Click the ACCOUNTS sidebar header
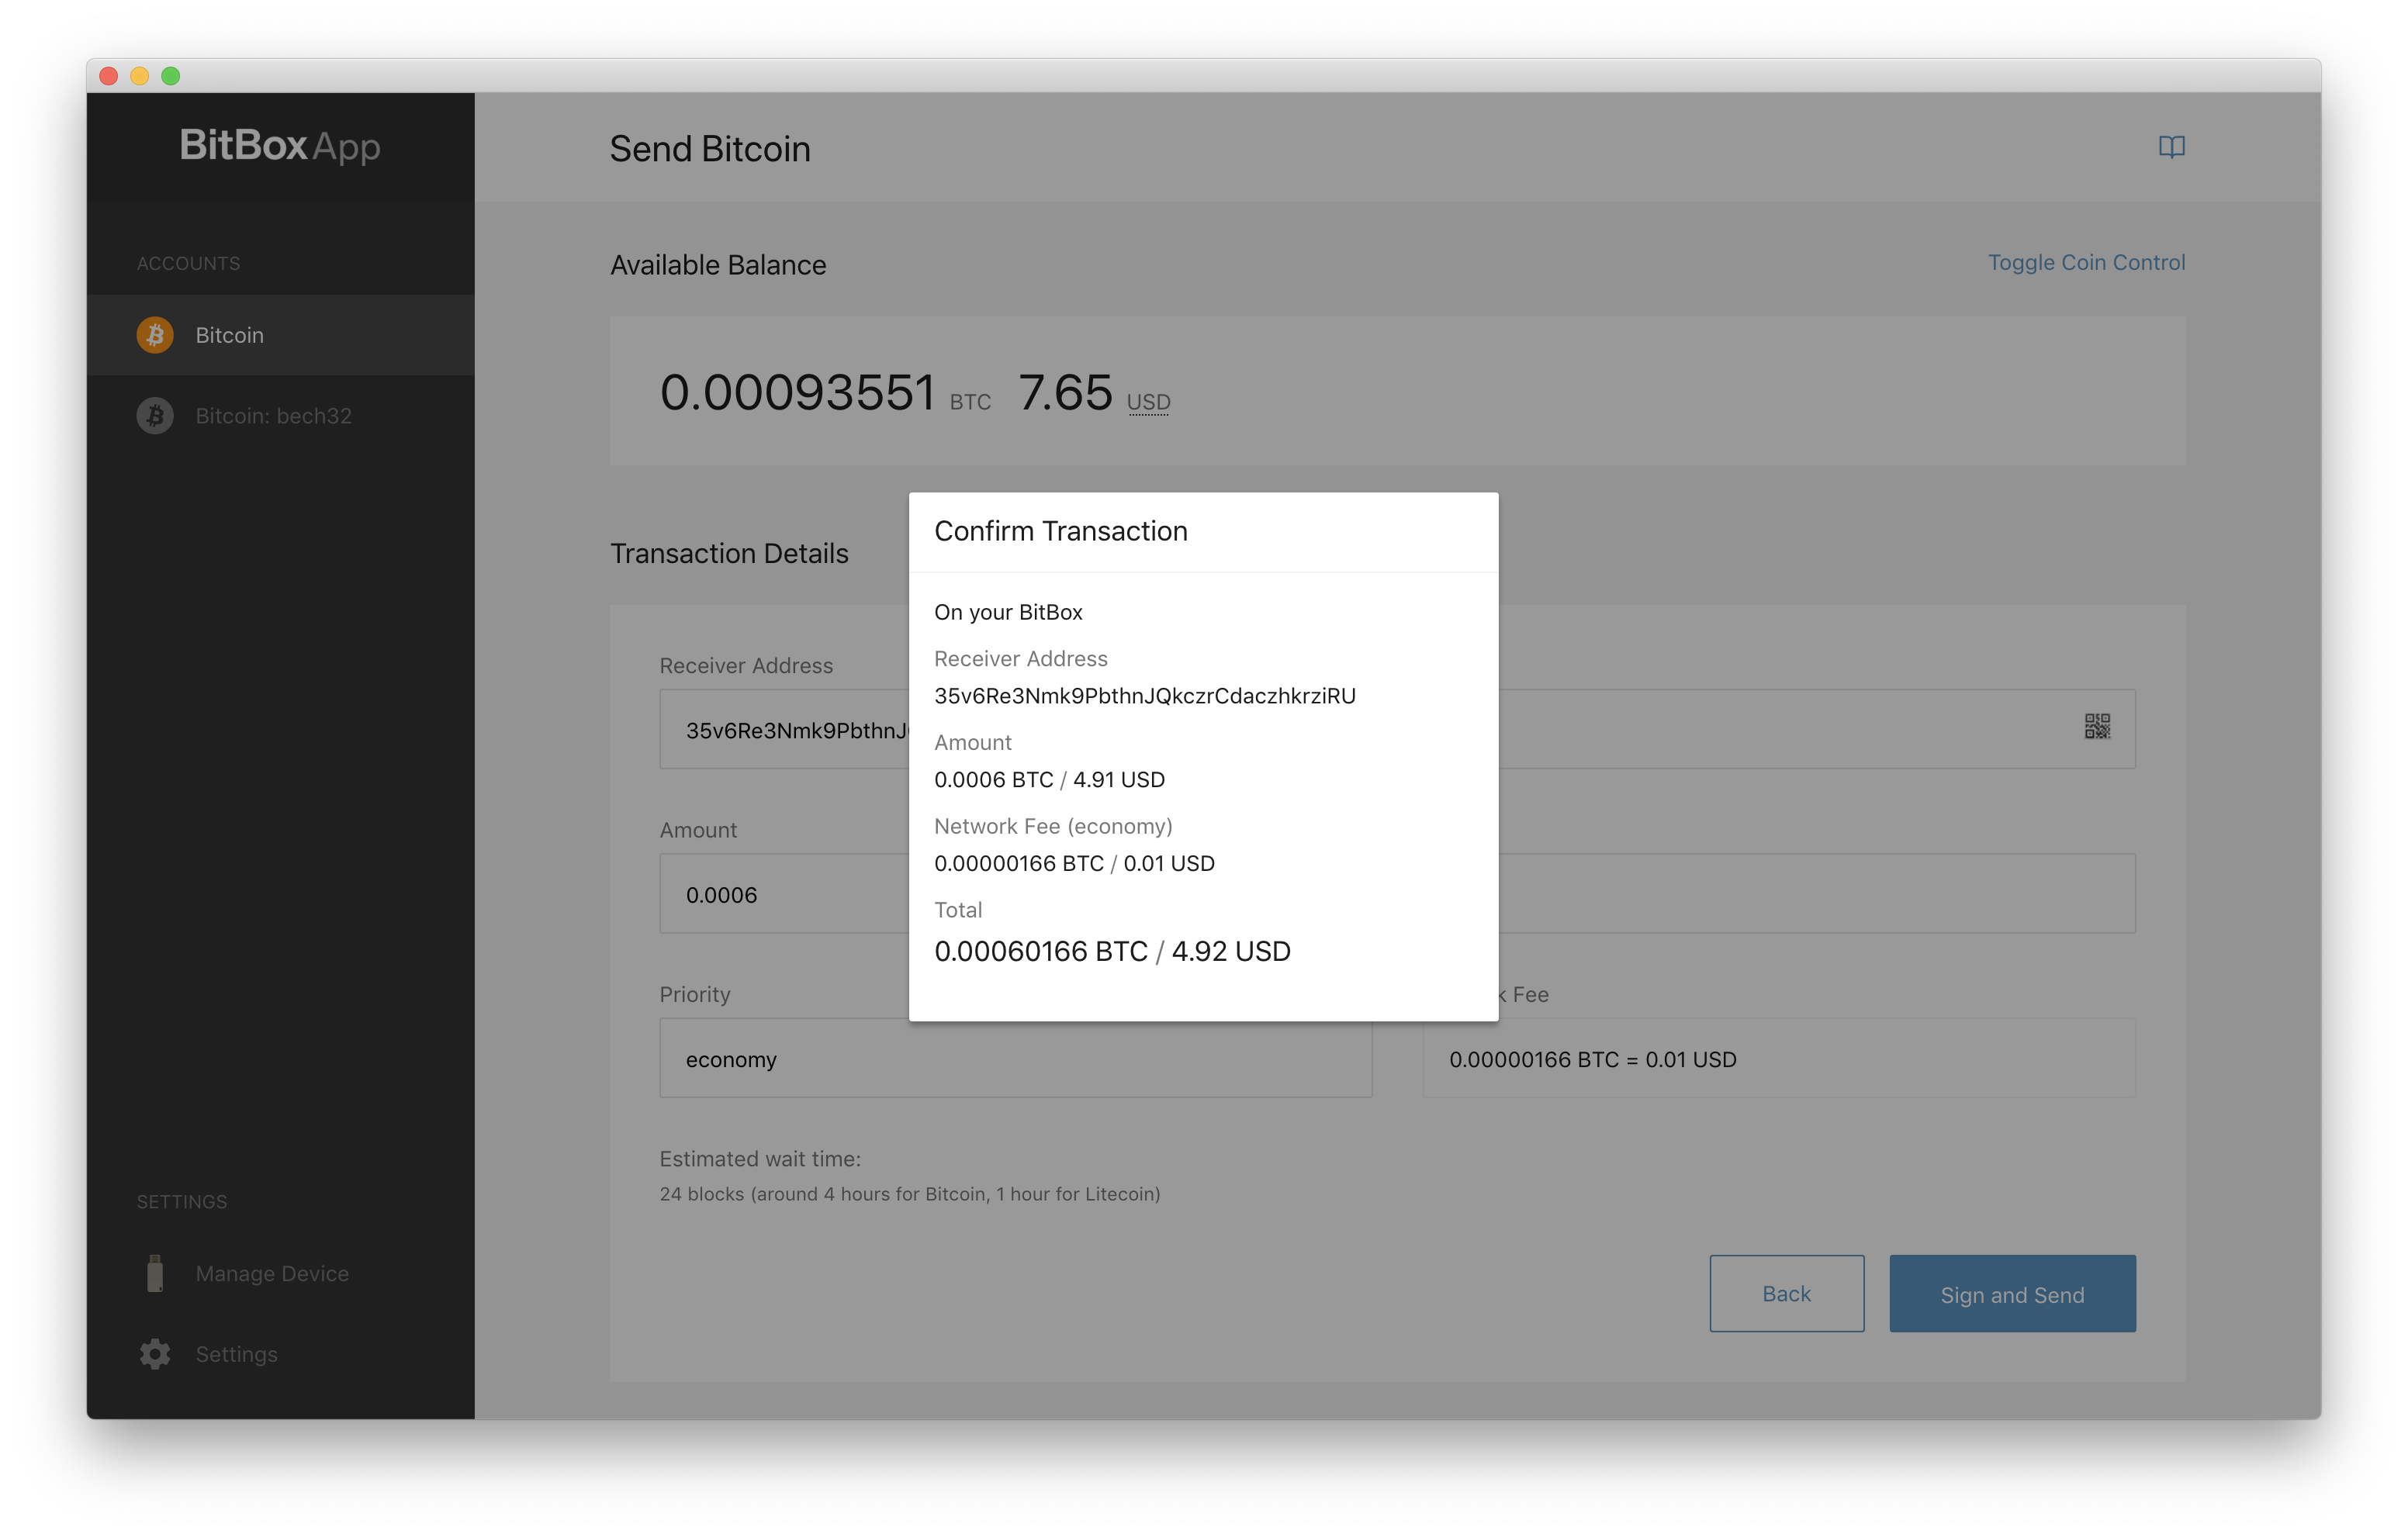This screenshot has height=1534, width=2408. (x=188, y=263)
